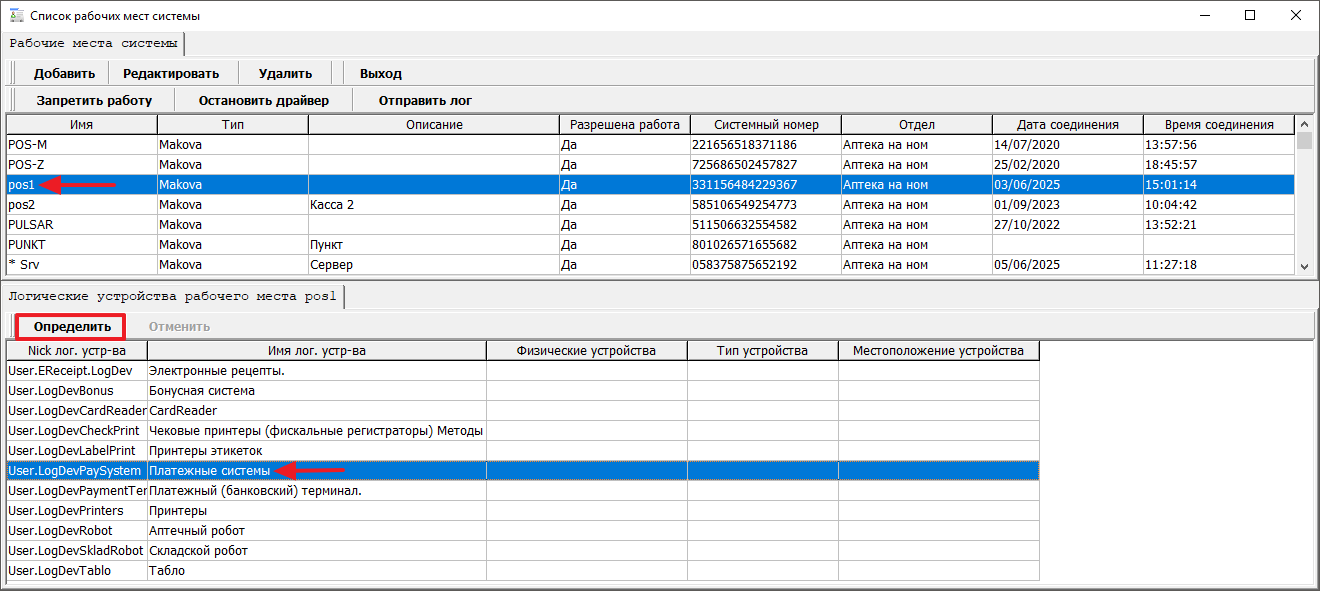This screenshot has height=591, width=1320.
Task: Click the Определить button
Action: pyautogui.click(x=72, y=326)
